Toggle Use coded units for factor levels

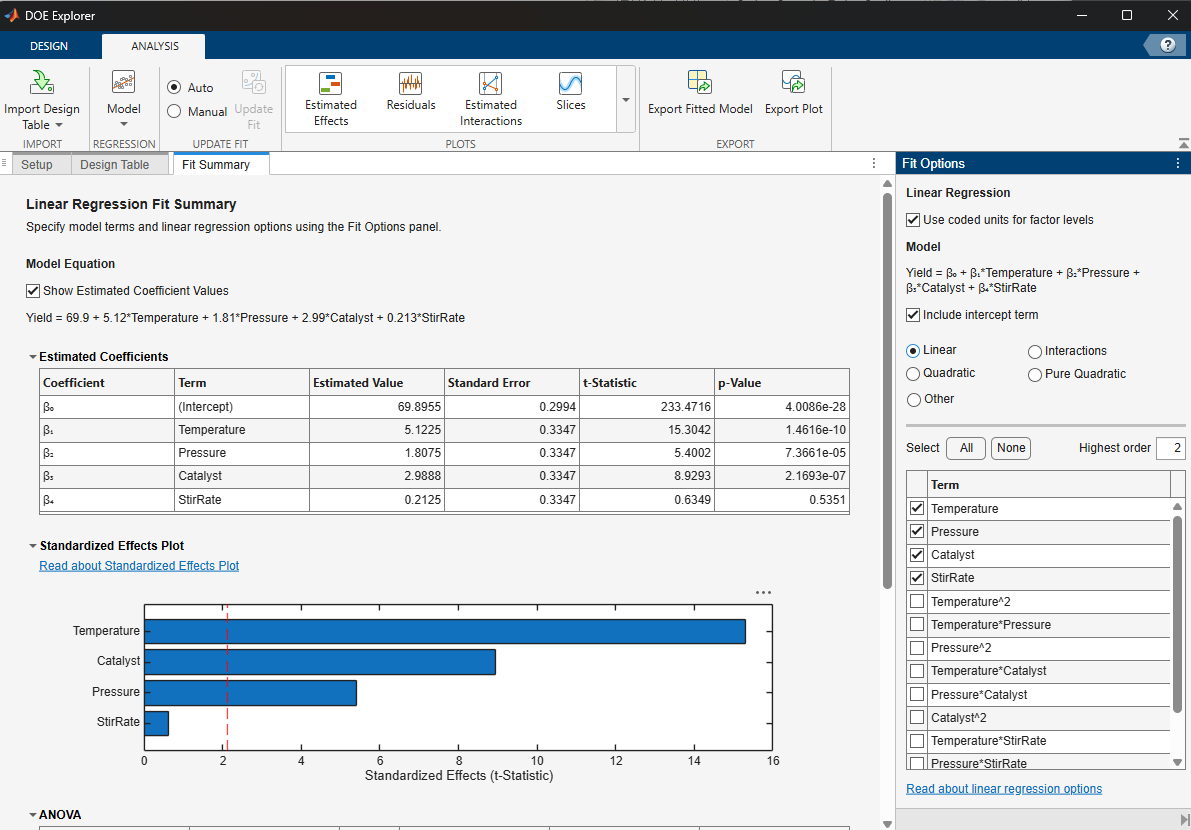pos(913,220)
